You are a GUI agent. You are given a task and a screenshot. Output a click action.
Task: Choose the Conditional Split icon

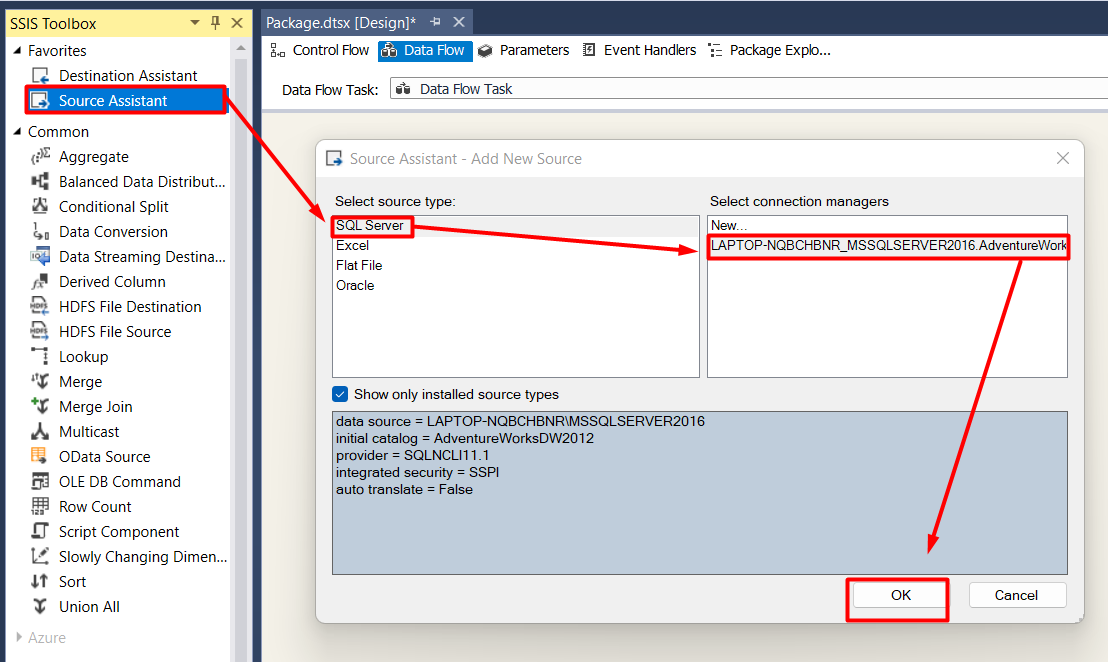pyautogui.click(x=40, y=206)
